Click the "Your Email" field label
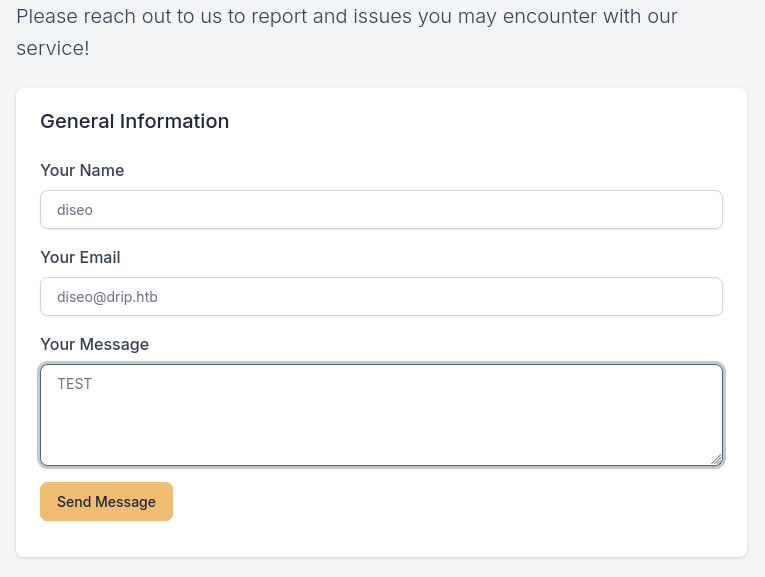The width and height of the screenshot is (765, 577). (80, 258)
